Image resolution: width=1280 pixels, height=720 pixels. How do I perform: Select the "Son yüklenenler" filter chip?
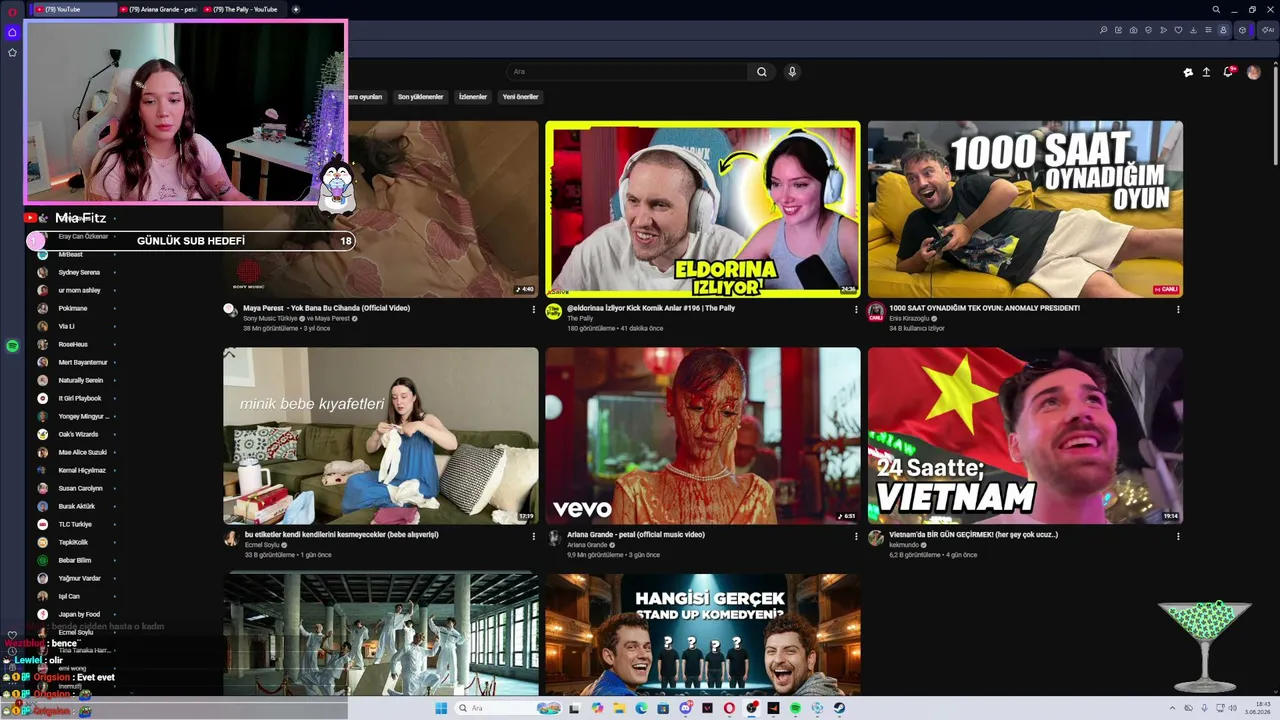click(420, 97)
